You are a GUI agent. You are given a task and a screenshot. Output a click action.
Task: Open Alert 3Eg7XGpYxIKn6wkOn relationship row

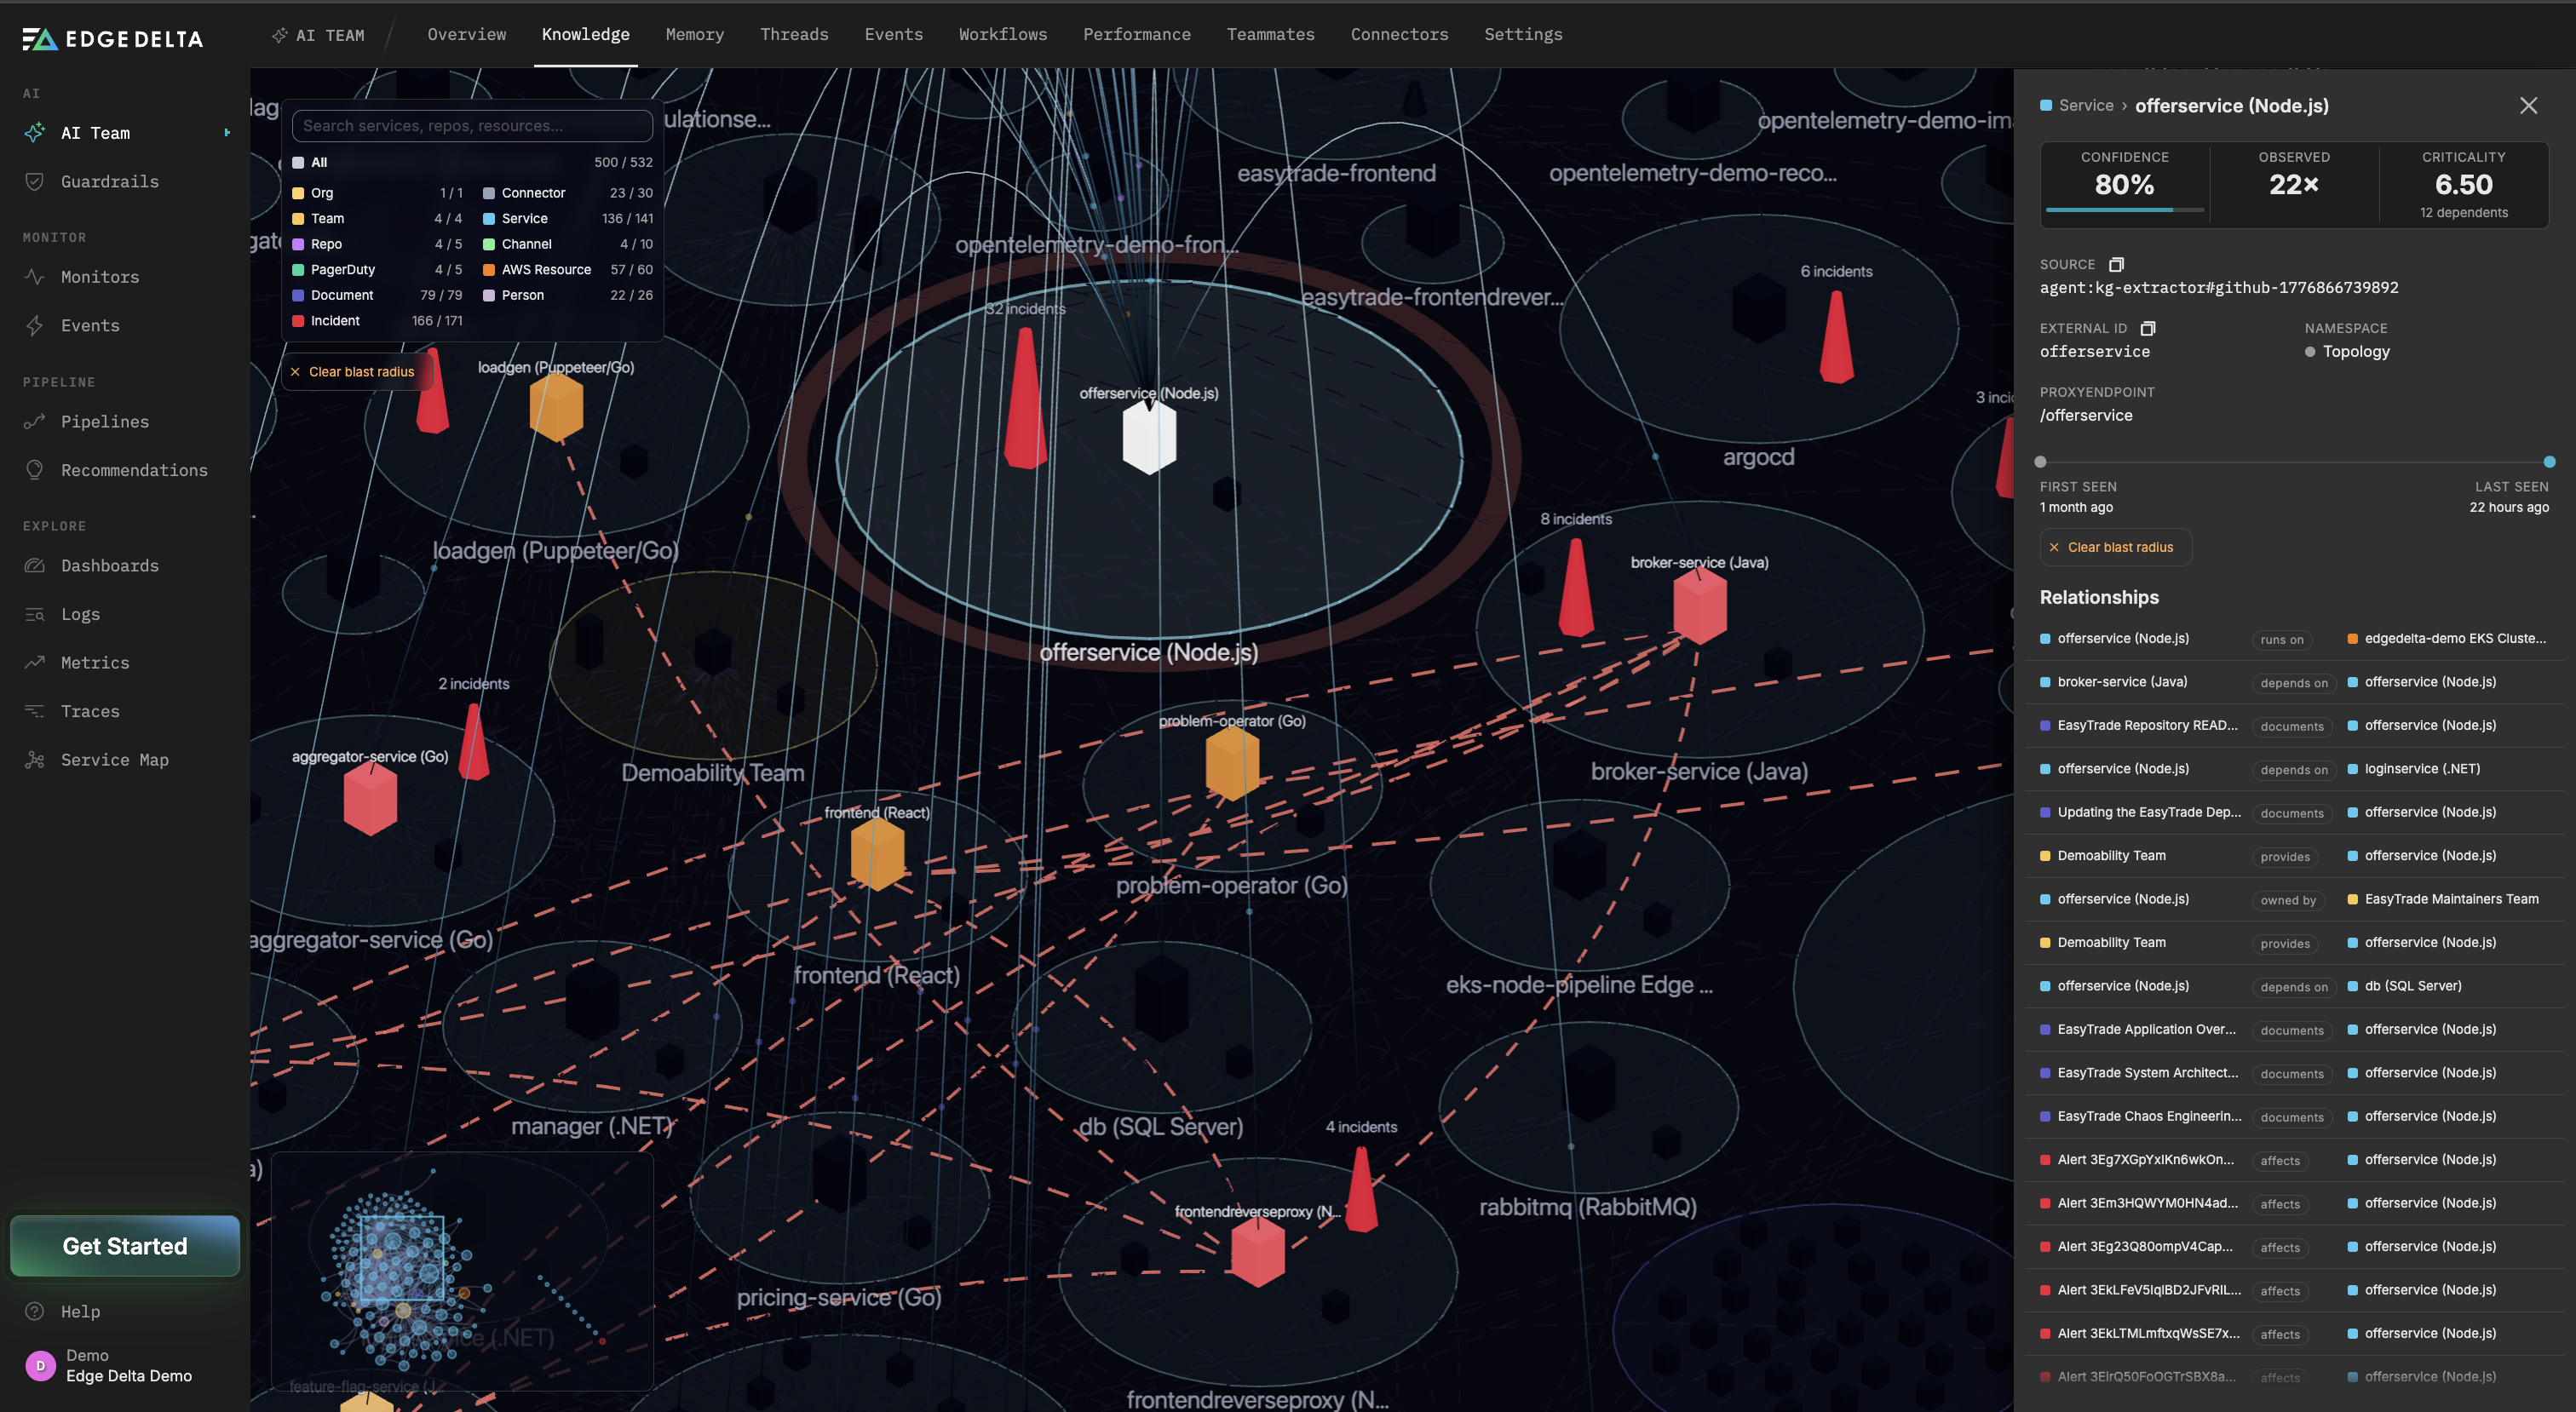2294,1159
